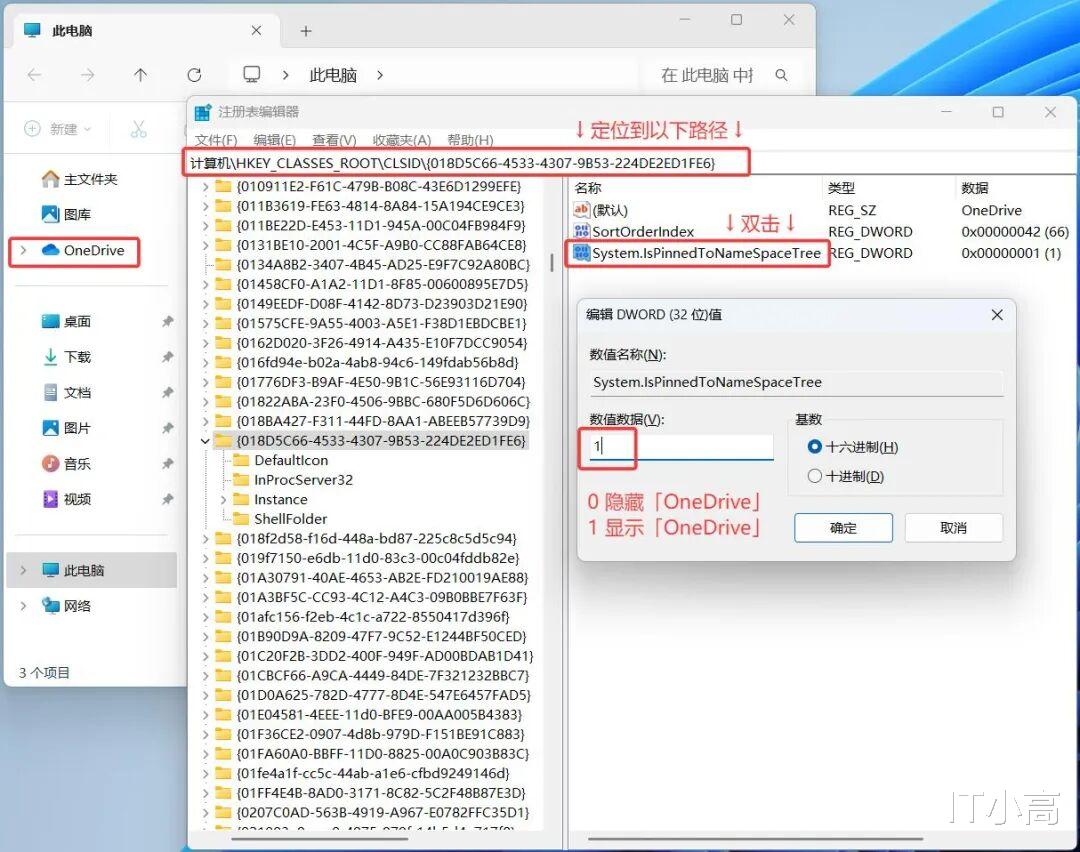Open the 帮助(H) menu
Viewport: 1080px width, 852px height.
tap(470, 140)
